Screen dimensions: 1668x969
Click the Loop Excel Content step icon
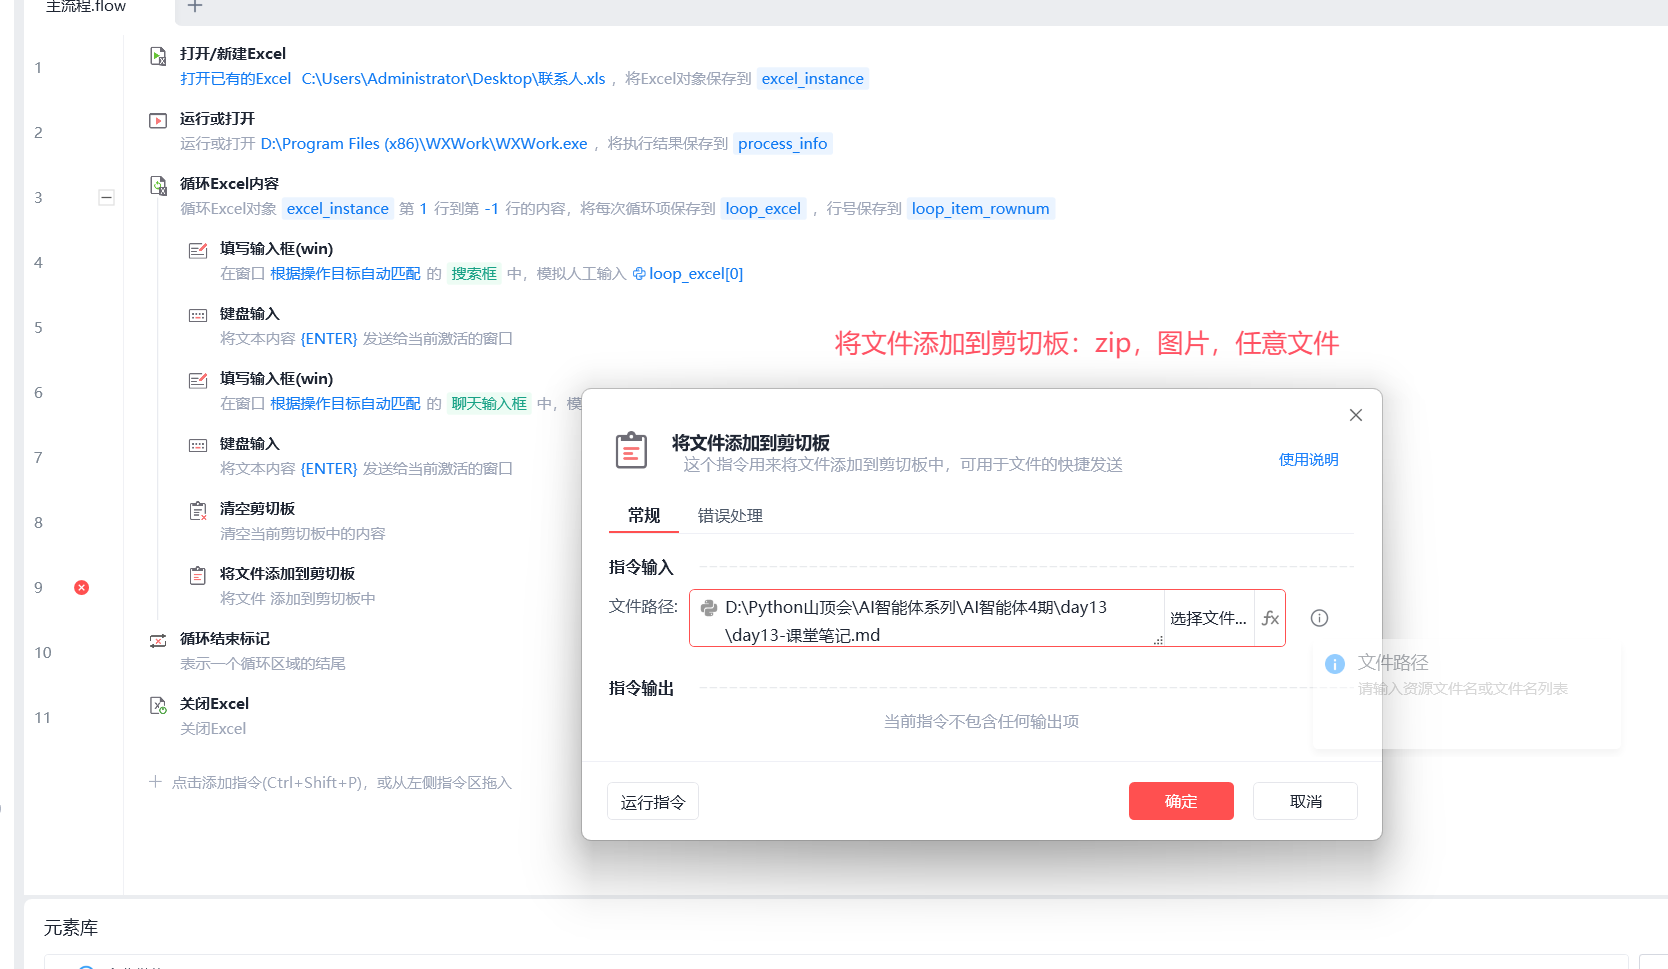[x=158, y=186]
